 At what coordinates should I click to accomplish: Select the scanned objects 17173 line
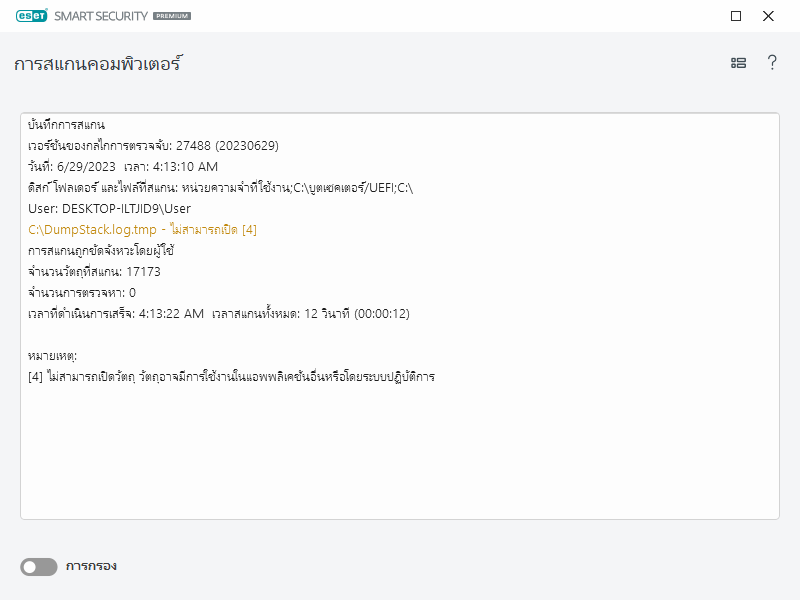[x=94, y=271]
